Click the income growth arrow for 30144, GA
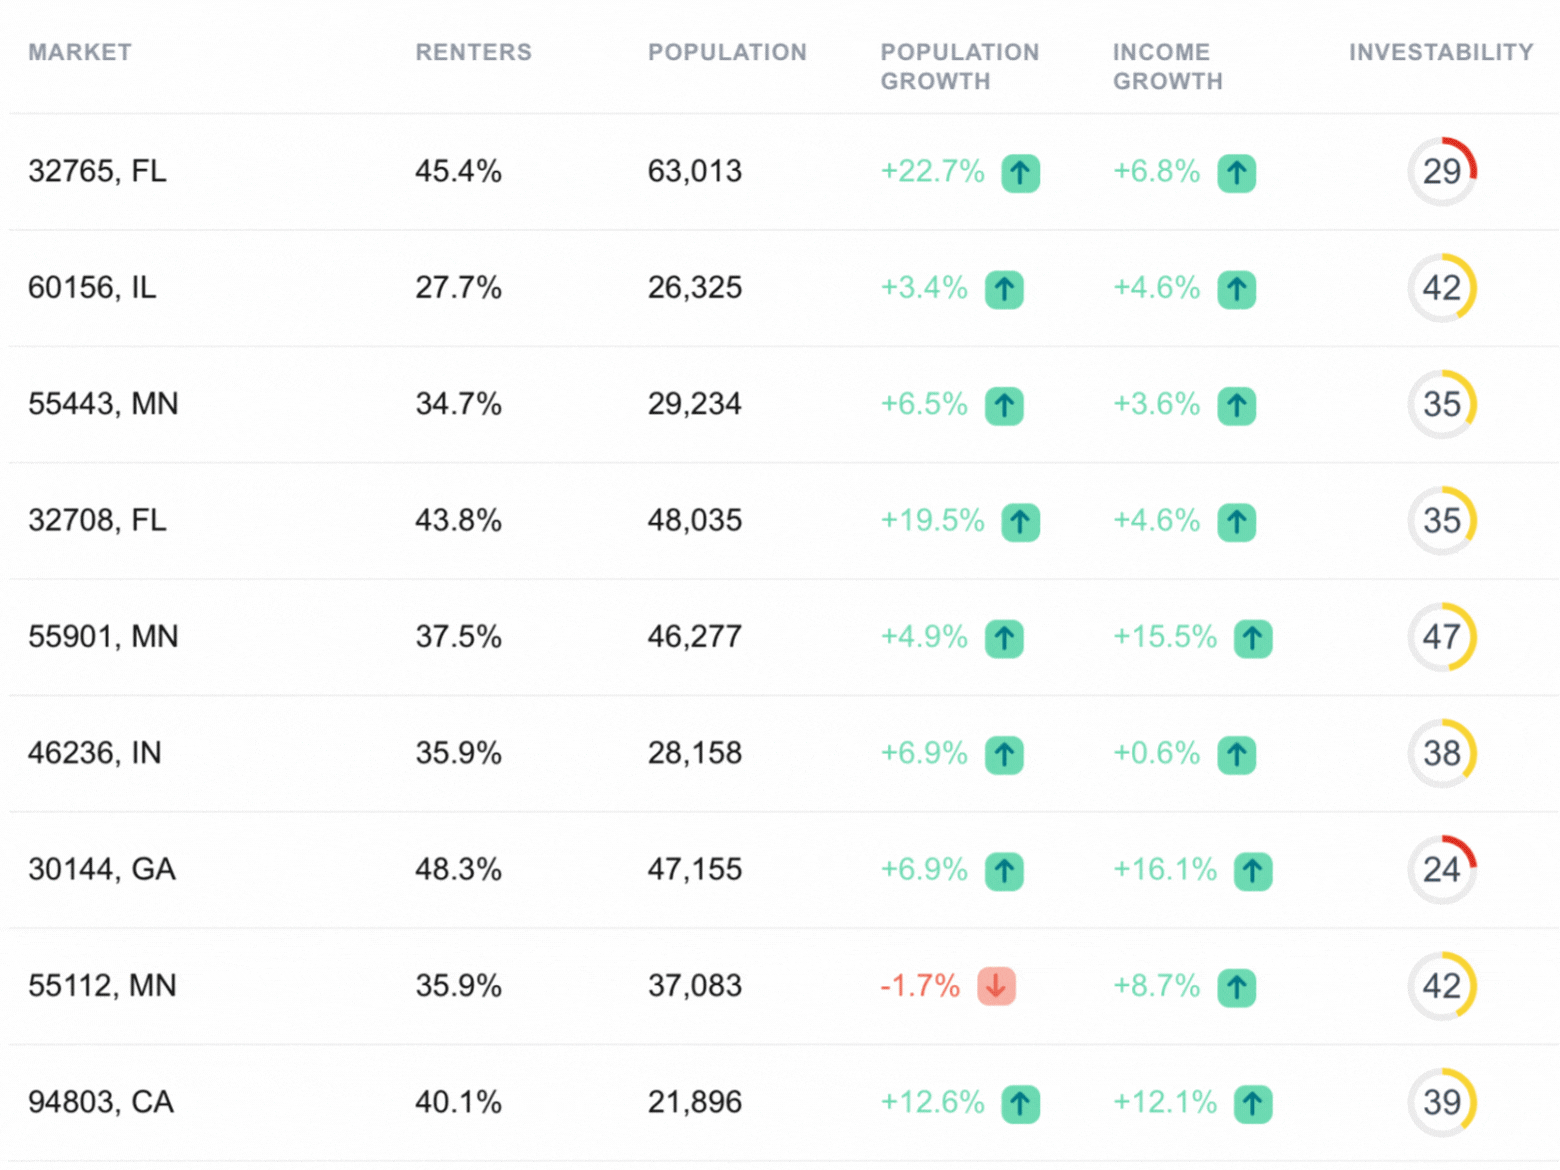 tap(1252, 871)
